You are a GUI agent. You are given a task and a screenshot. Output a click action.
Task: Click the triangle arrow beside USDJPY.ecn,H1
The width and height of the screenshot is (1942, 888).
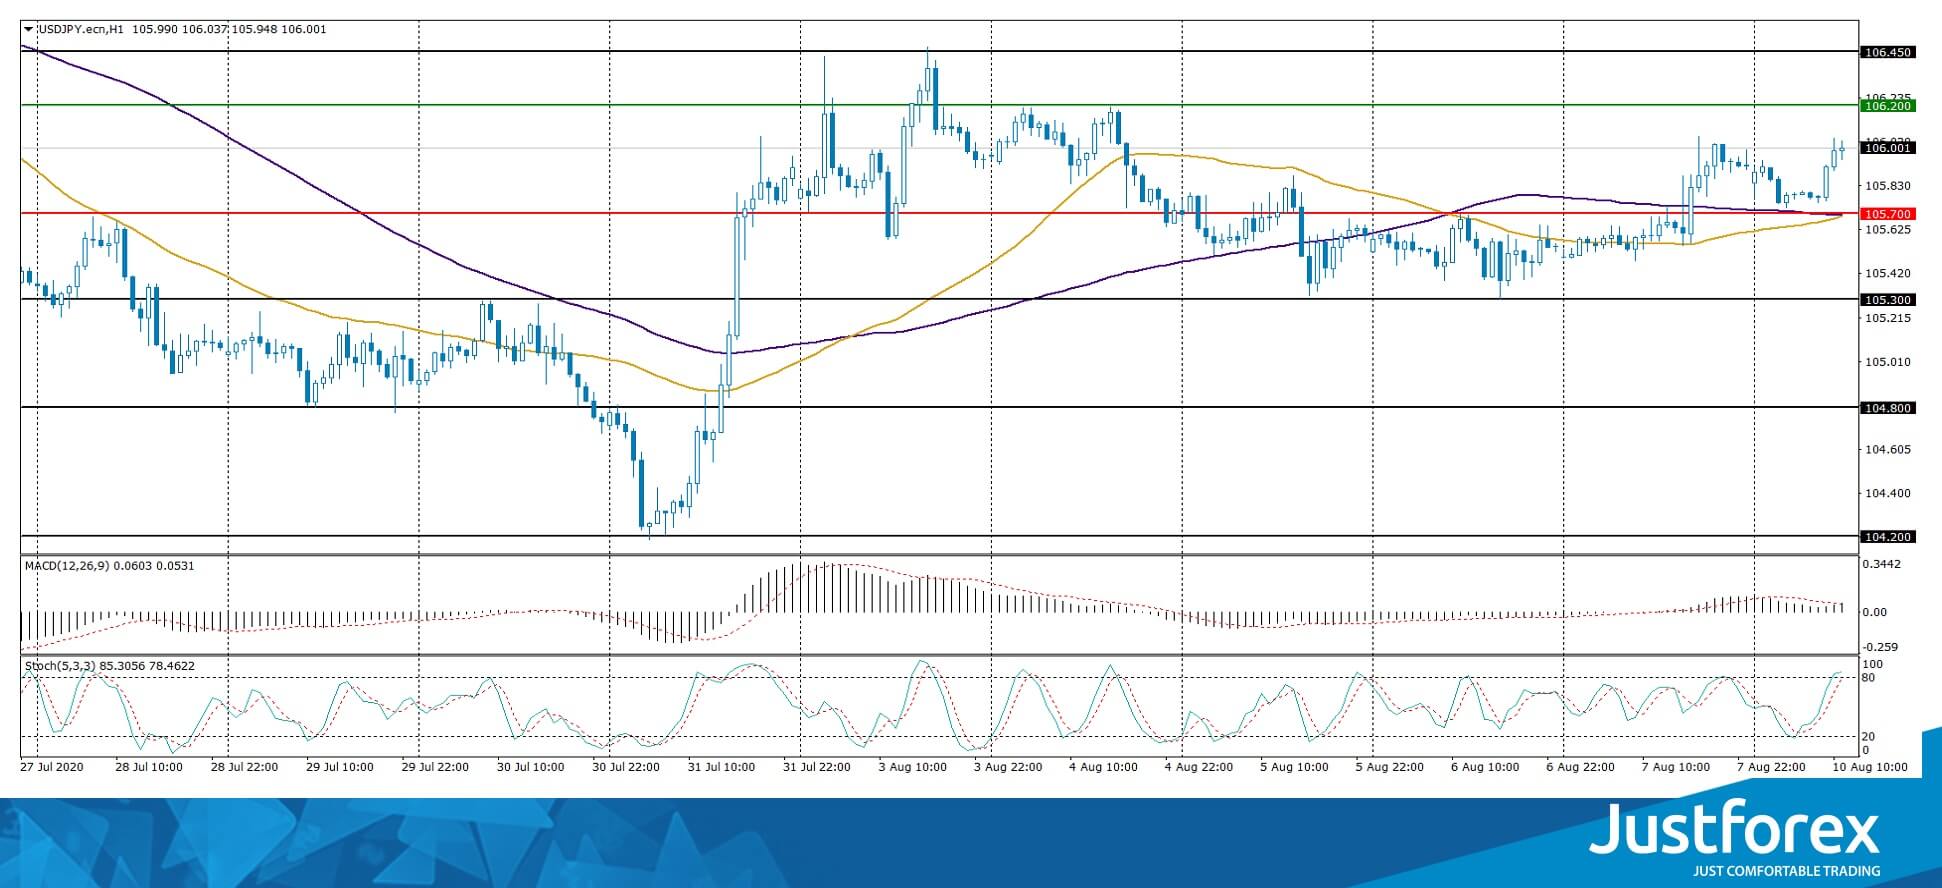pyautogui.click(x=28, y=30)
